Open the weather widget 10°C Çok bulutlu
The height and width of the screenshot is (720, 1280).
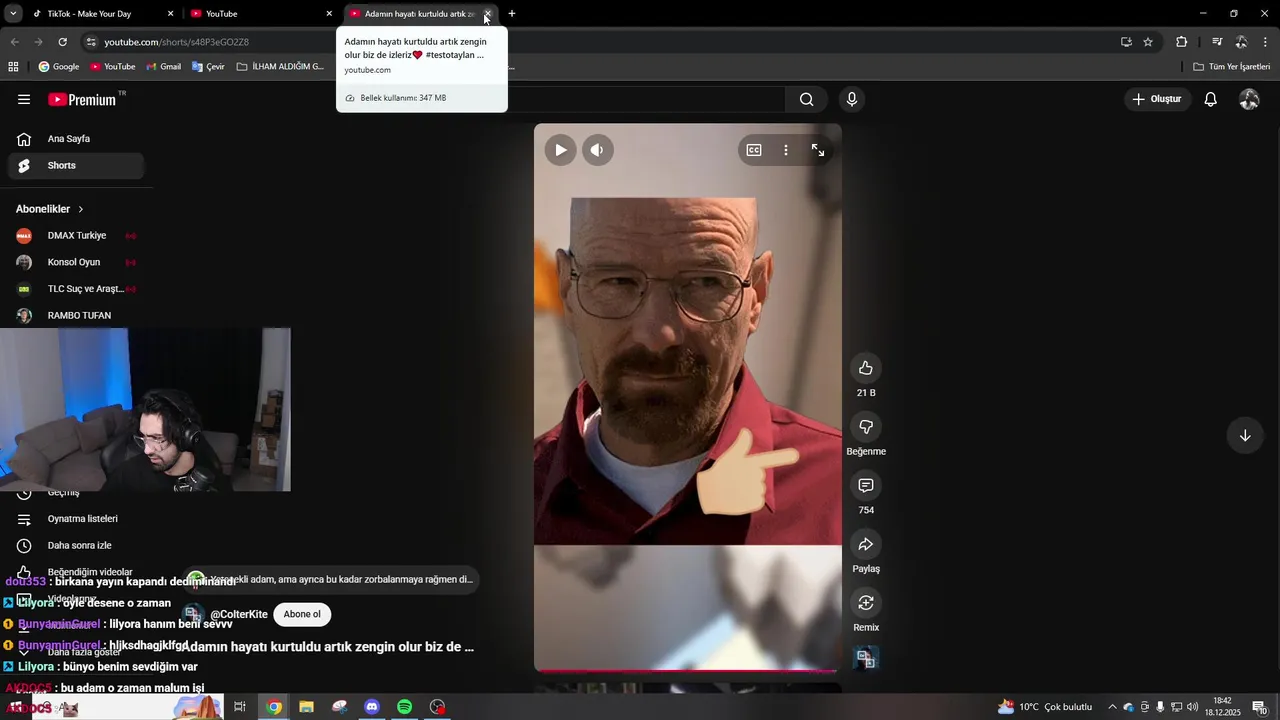click(x=1045, y=707)
